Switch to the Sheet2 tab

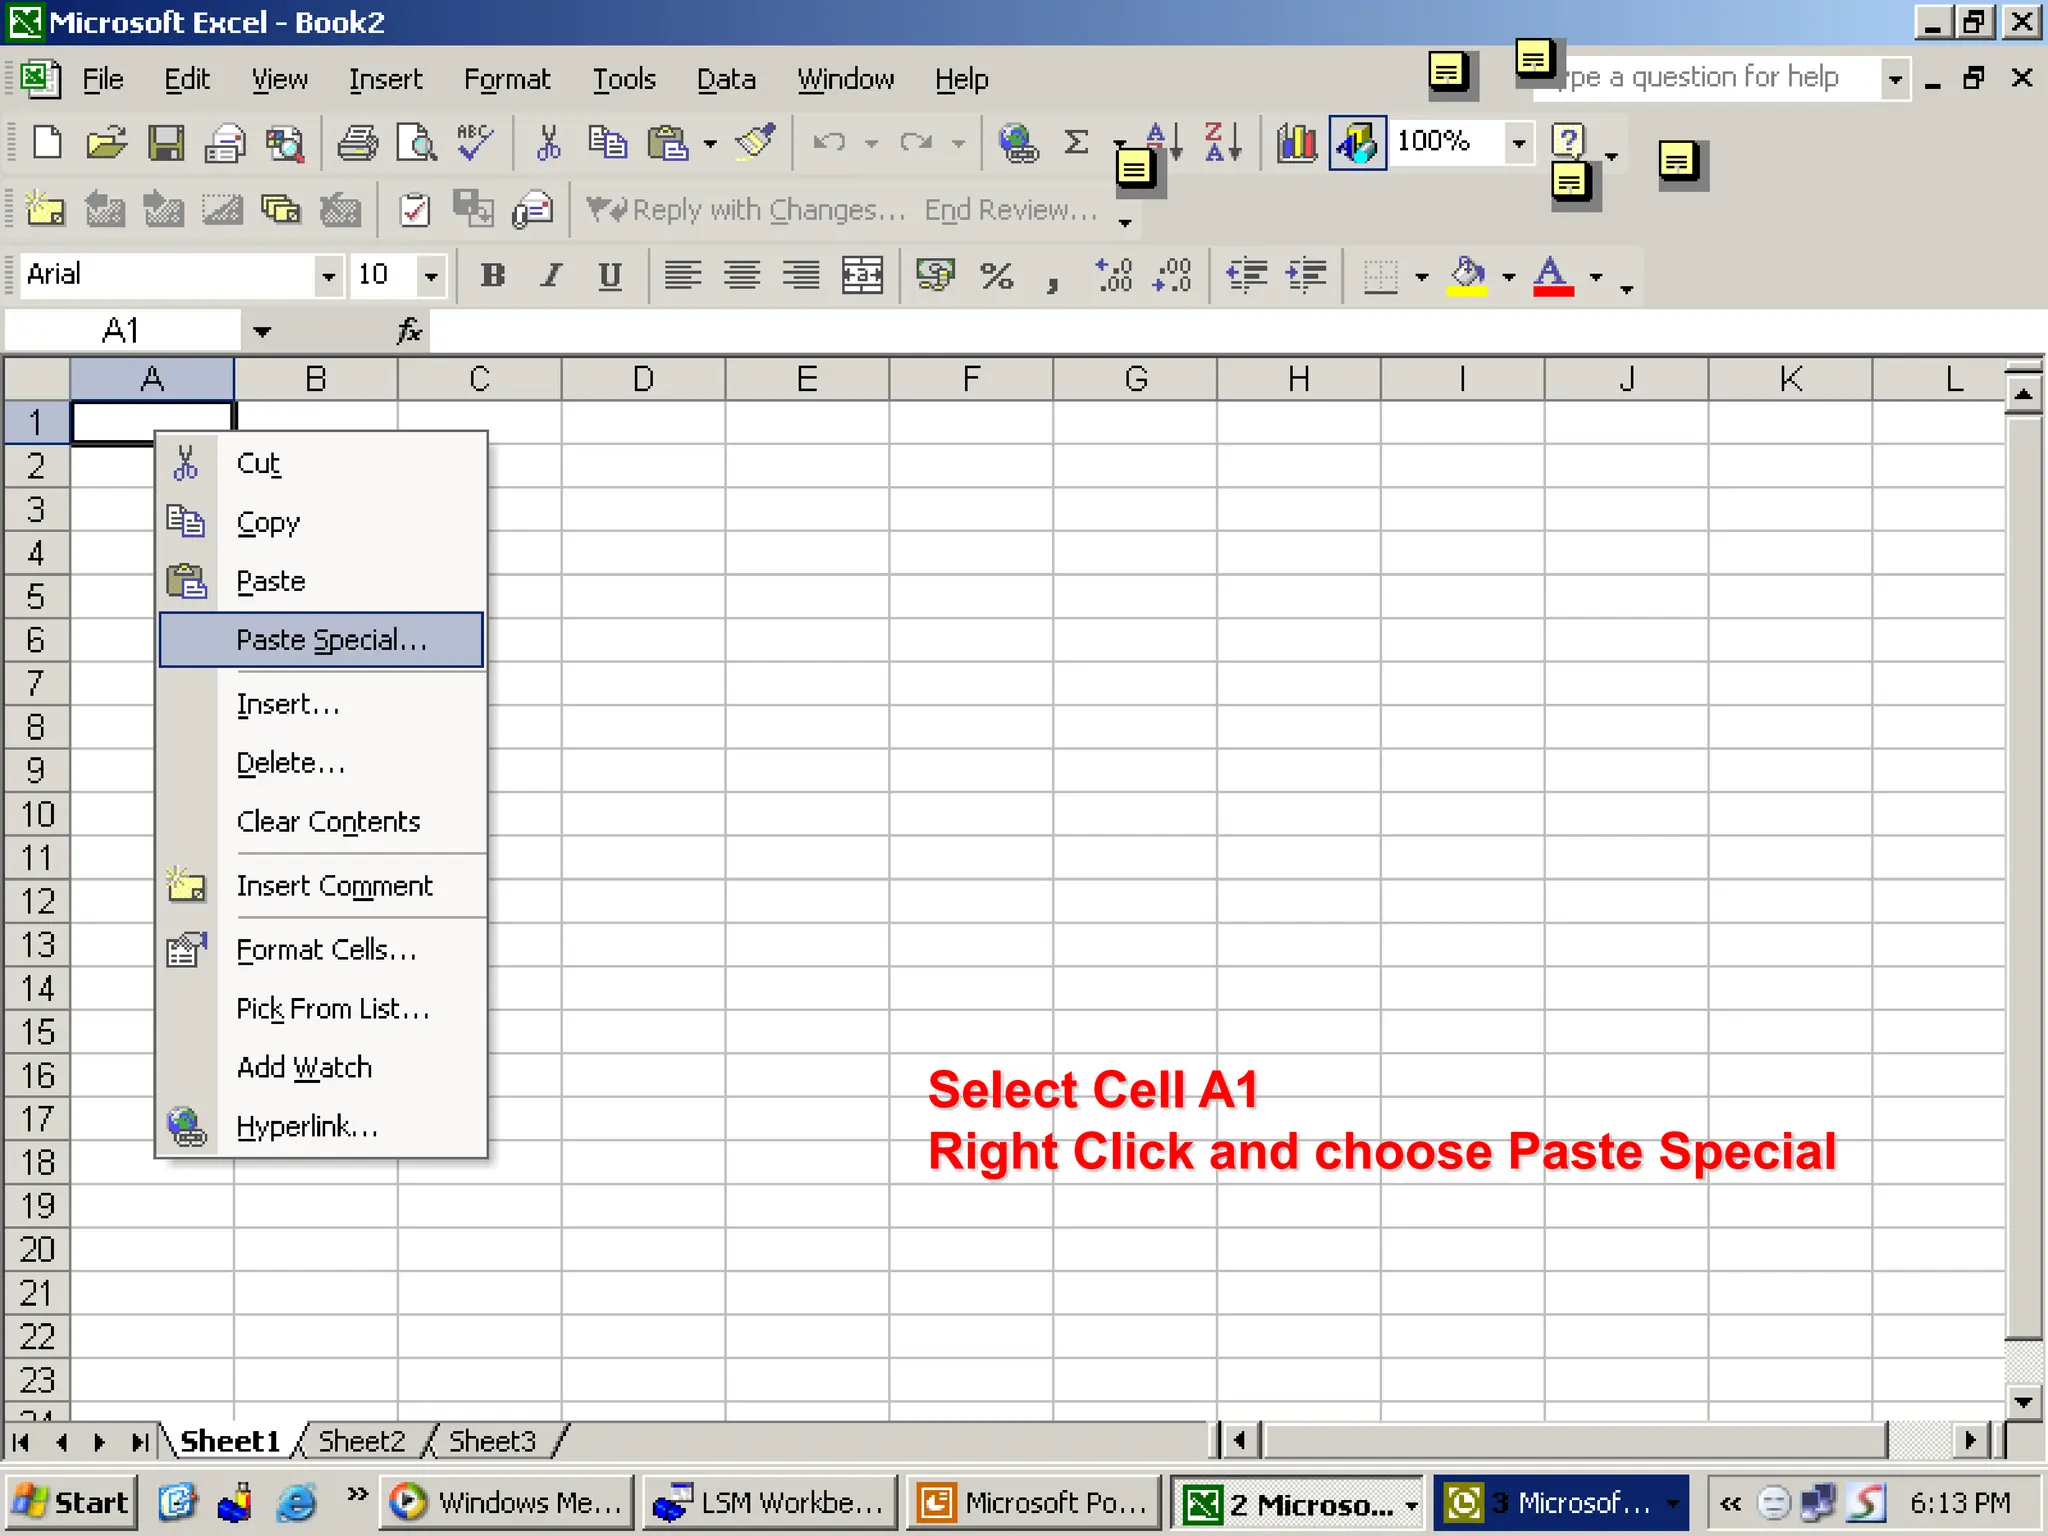361,1441
